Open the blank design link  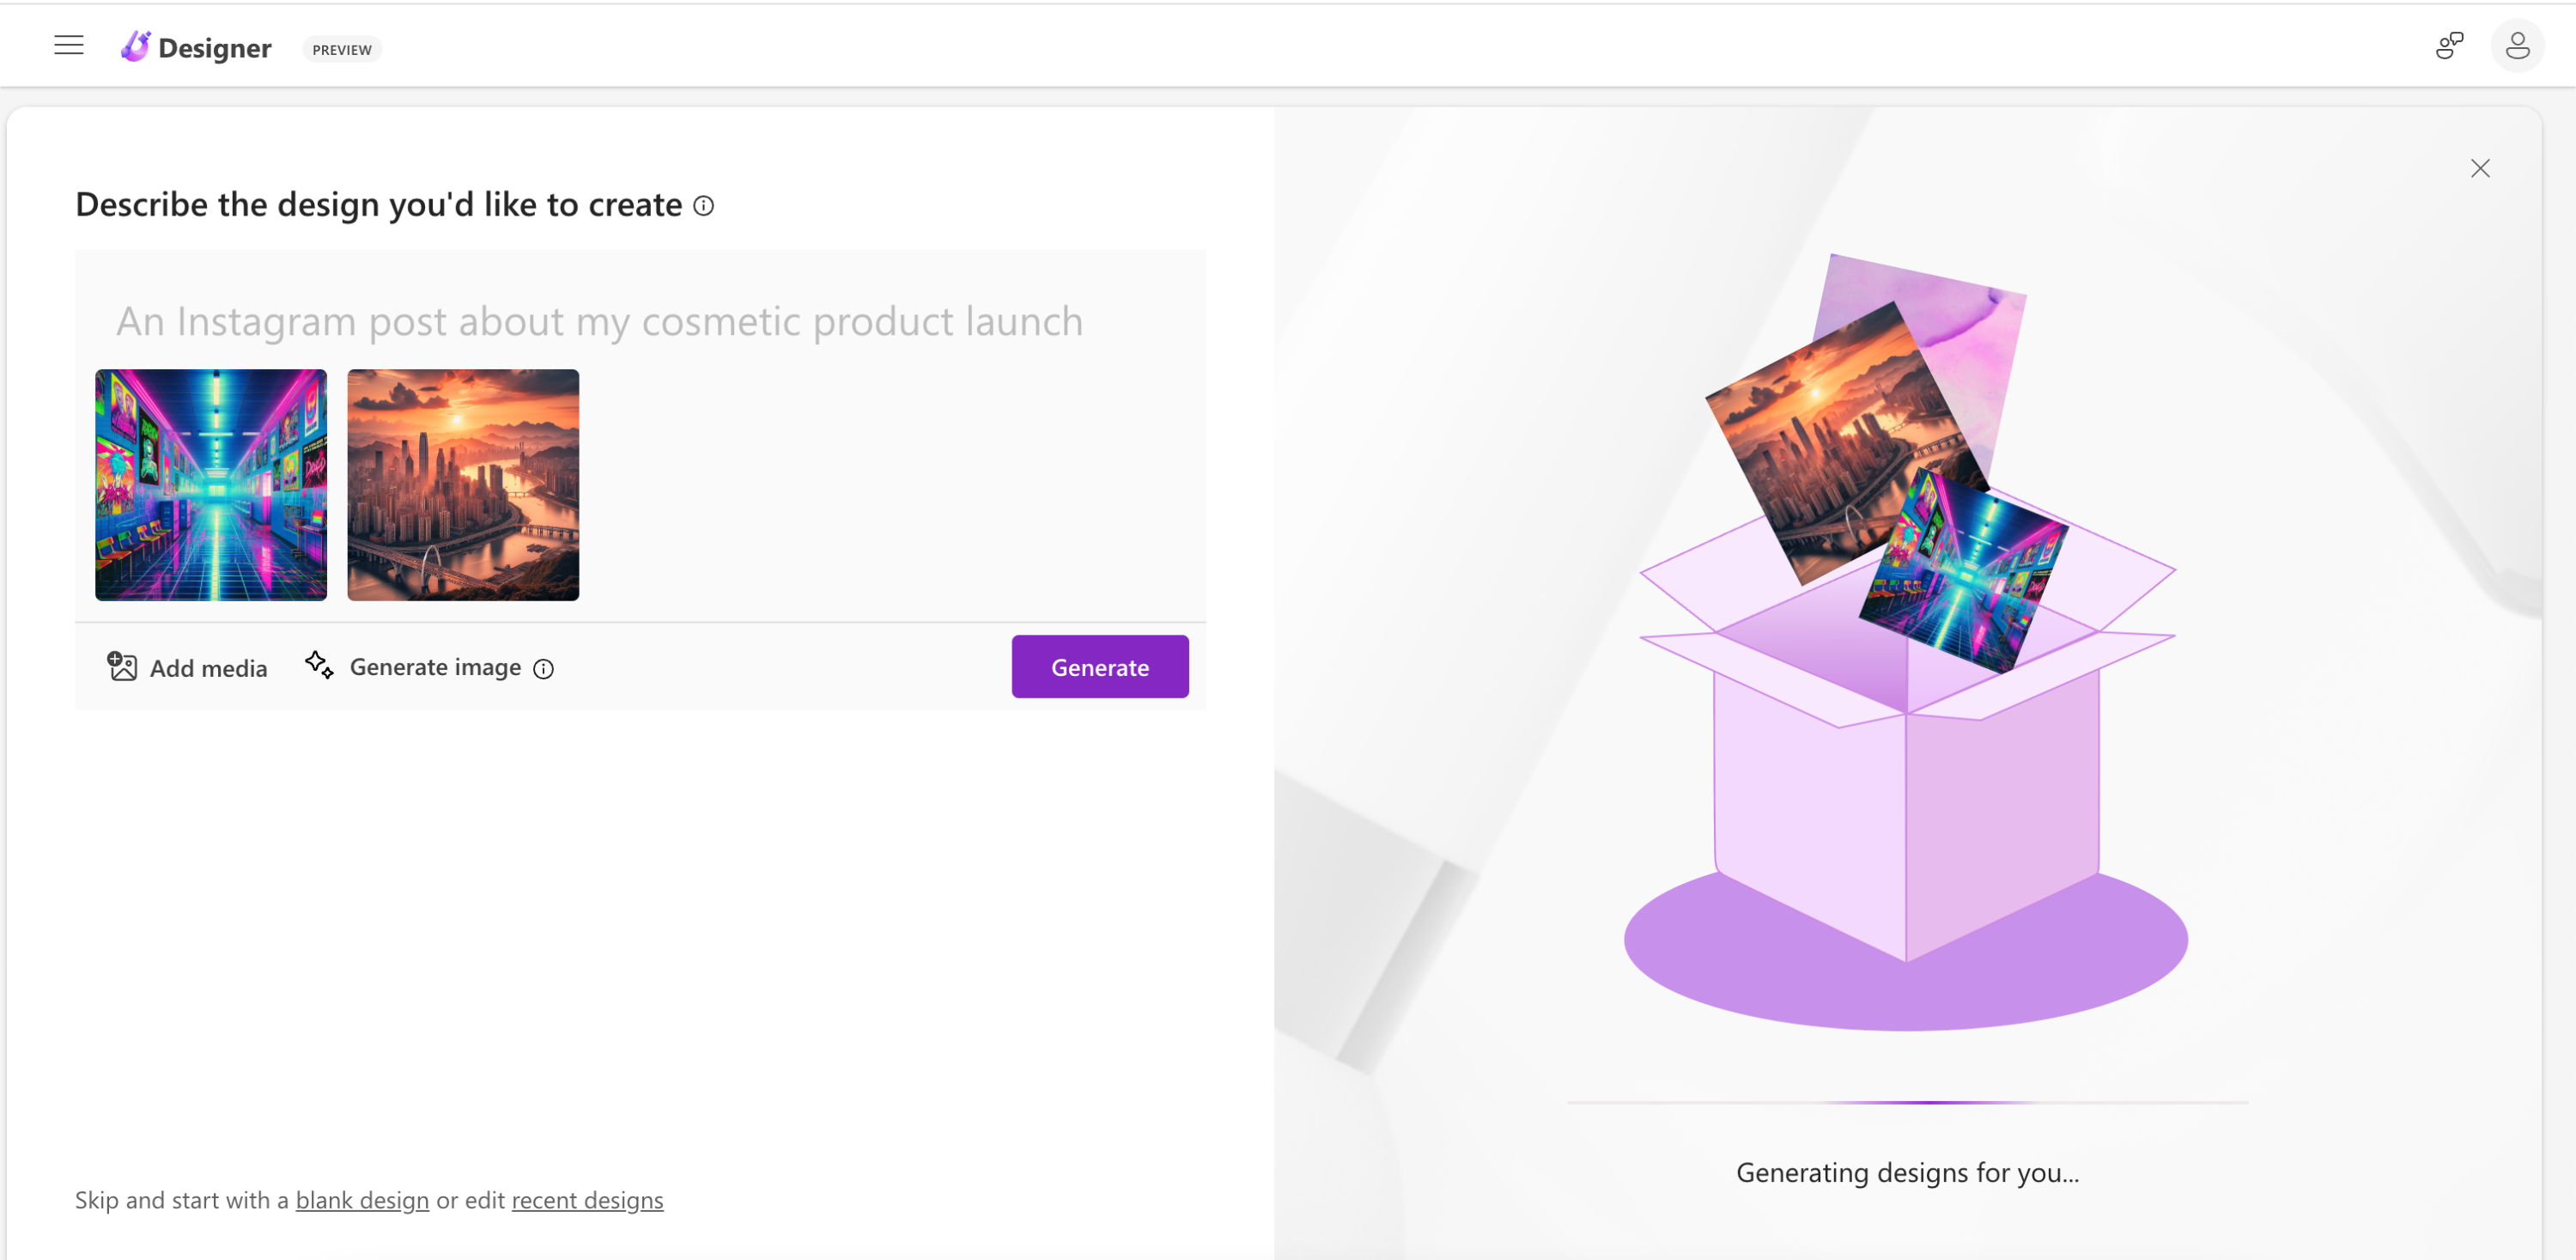[362, 1200]
